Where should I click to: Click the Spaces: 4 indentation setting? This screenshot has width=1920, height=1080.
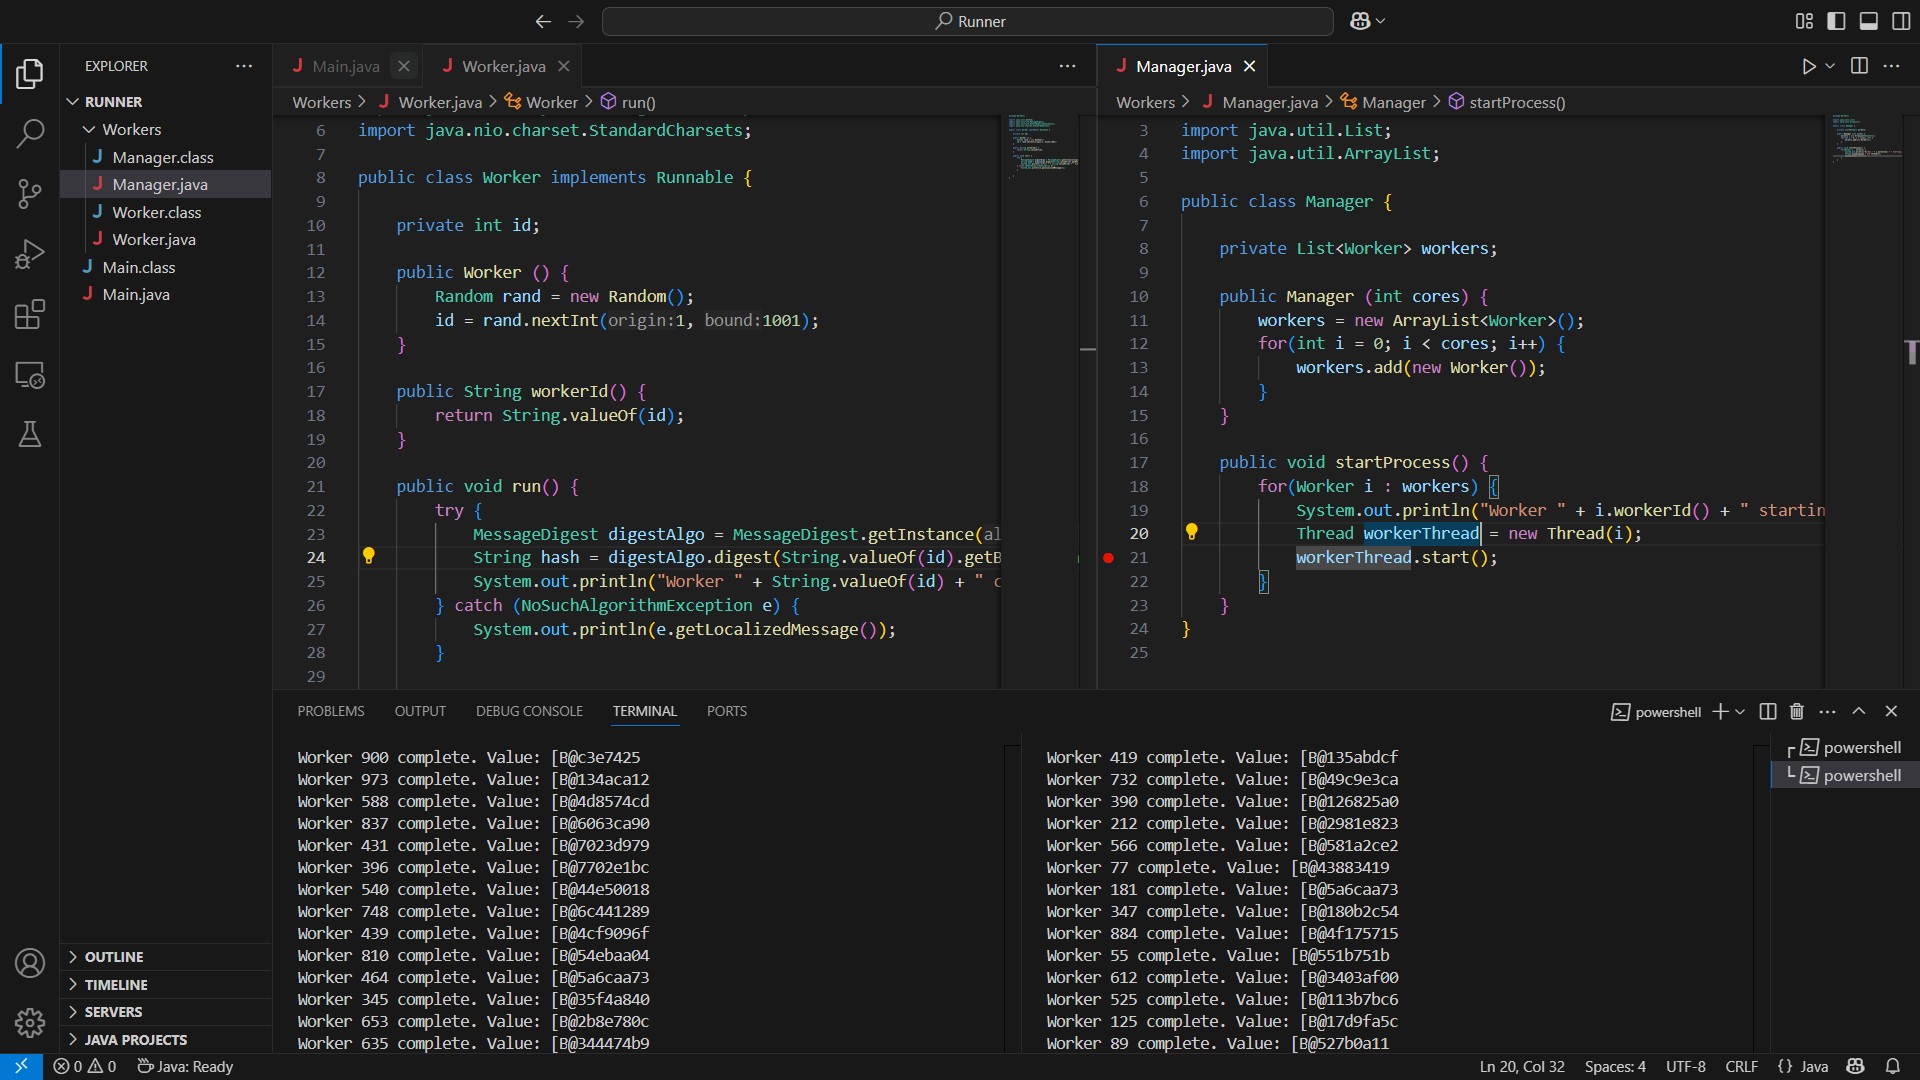(x=1614, y=1066)
